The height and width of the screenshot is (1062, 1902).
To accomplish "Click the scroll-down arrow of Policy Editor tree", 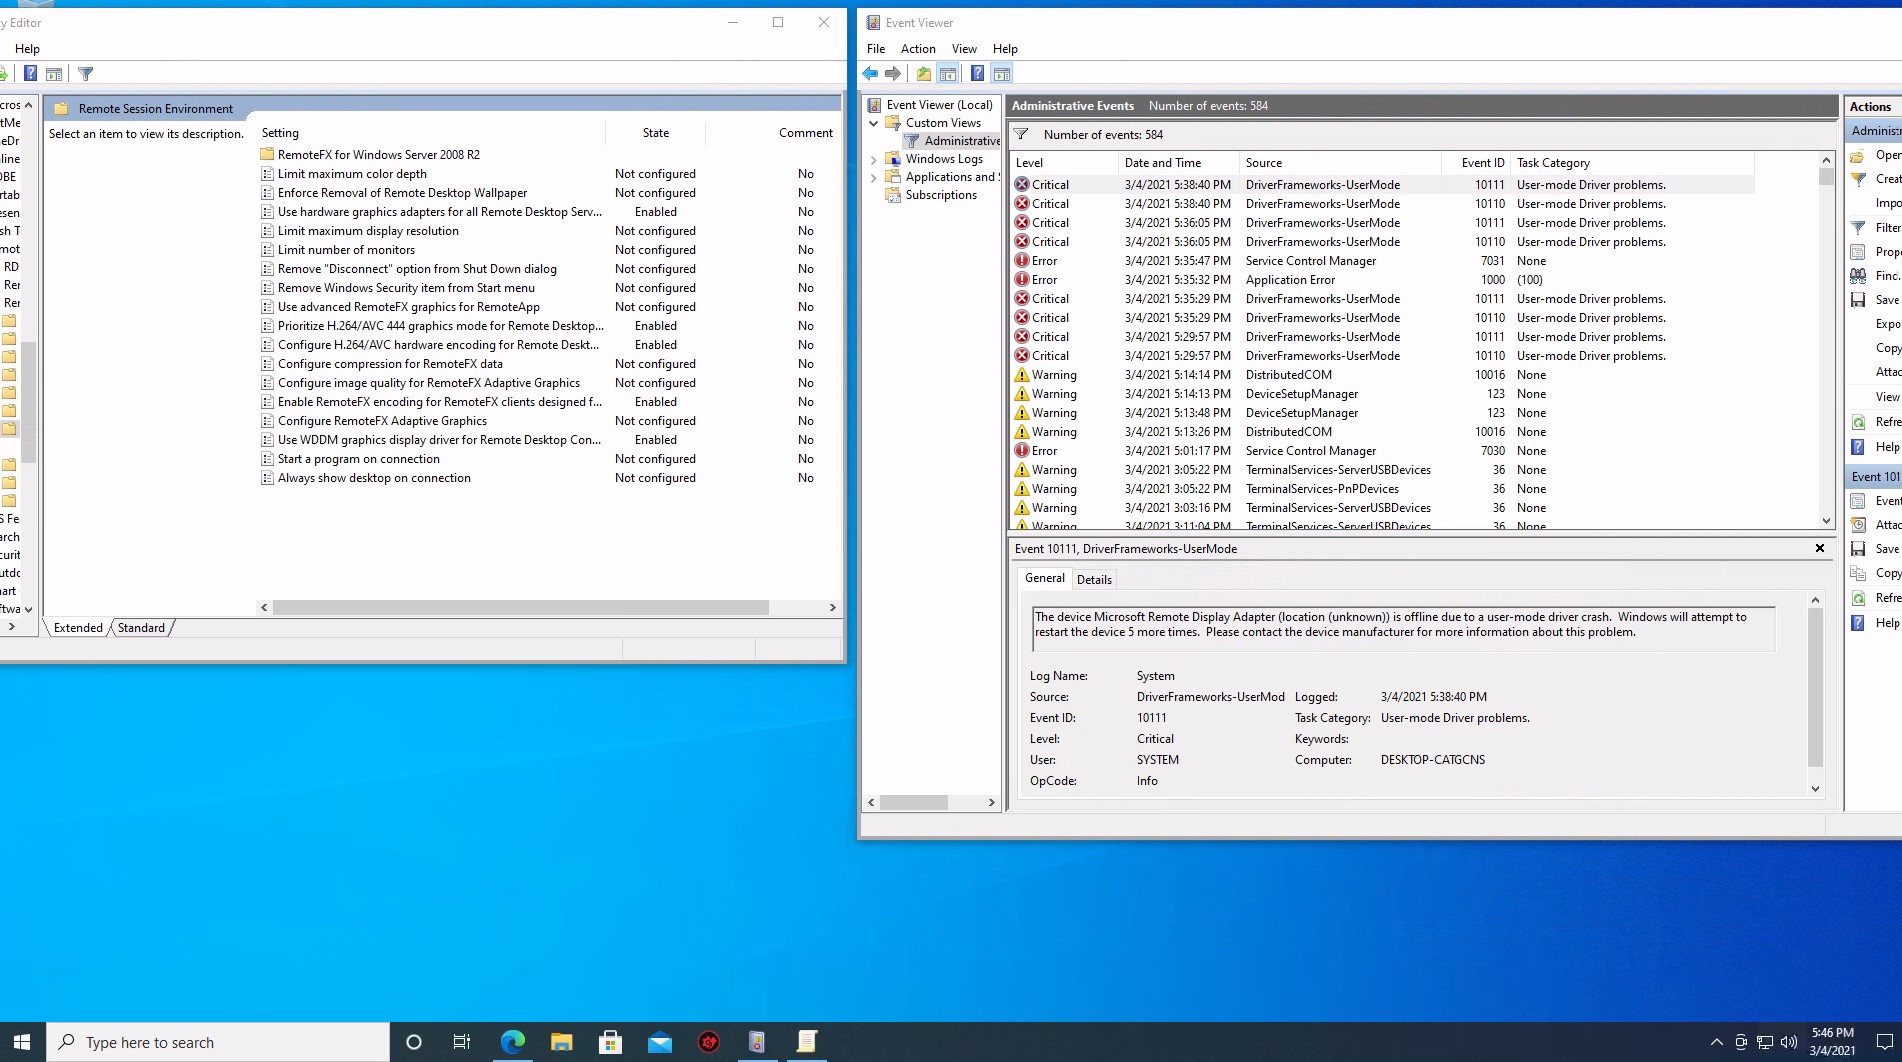I will click(28, 609).
